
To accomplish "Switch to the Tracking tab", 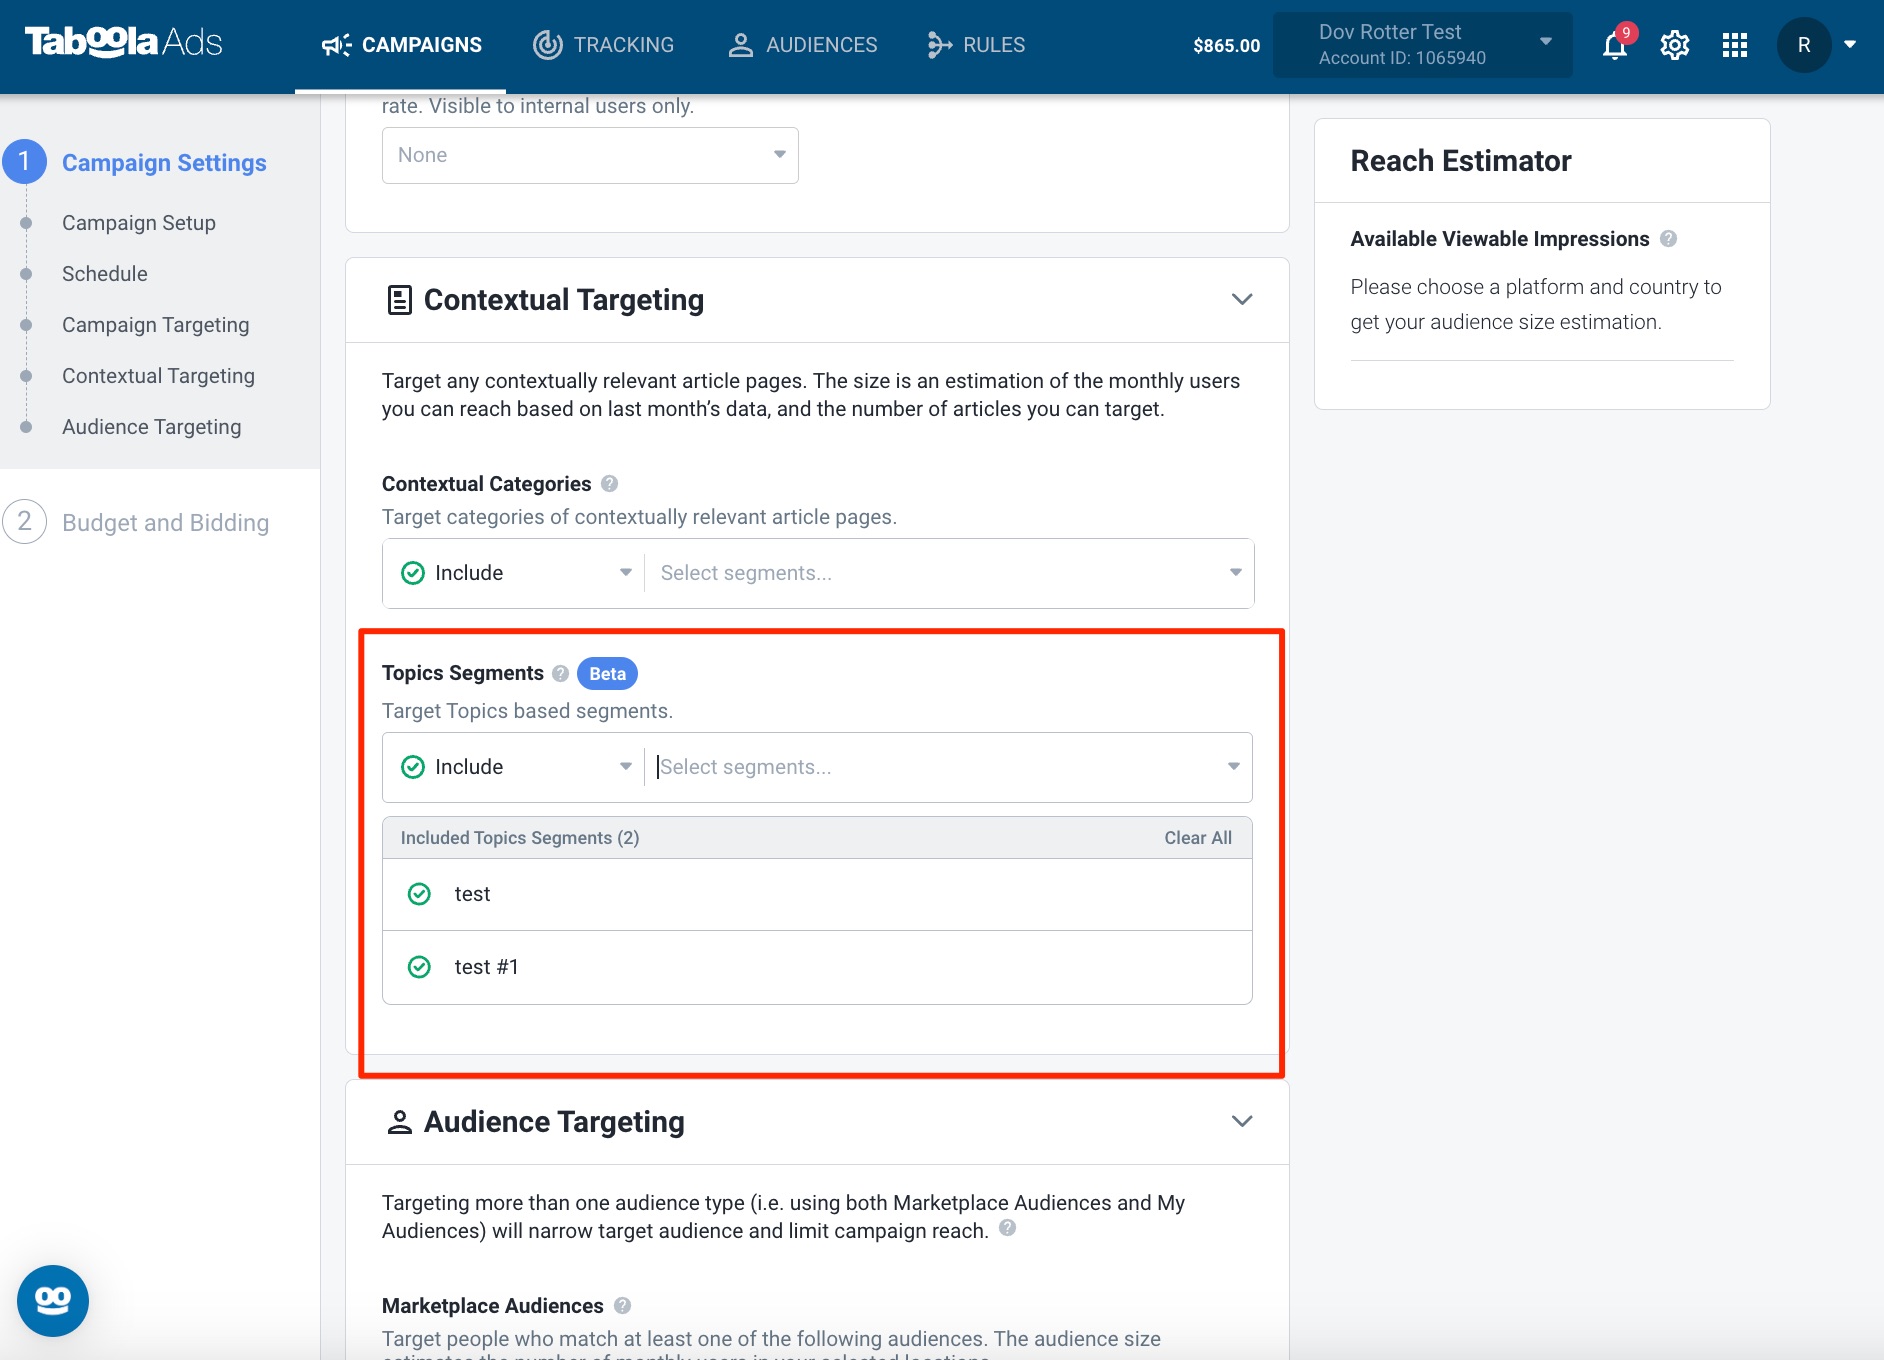I will 603,45.
